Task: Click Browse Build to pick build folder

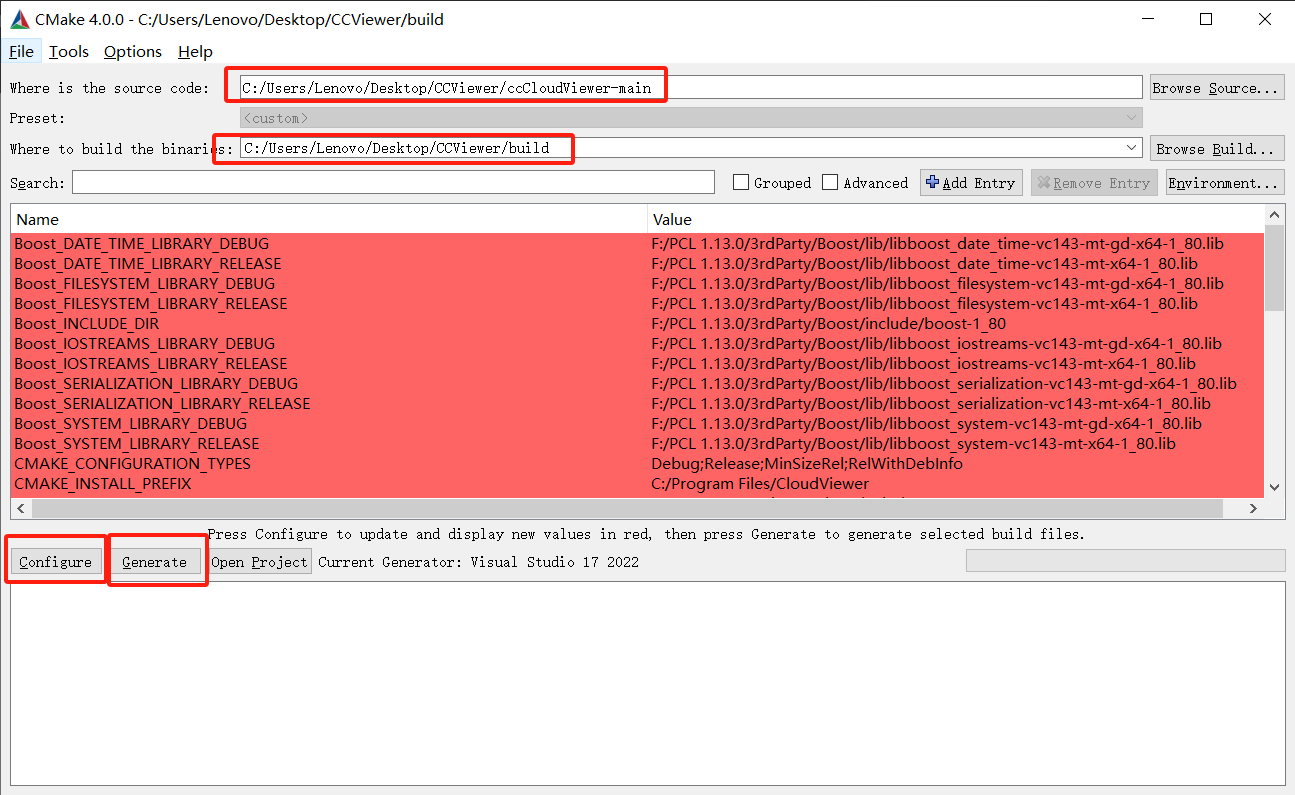Action: (1216, 147)
